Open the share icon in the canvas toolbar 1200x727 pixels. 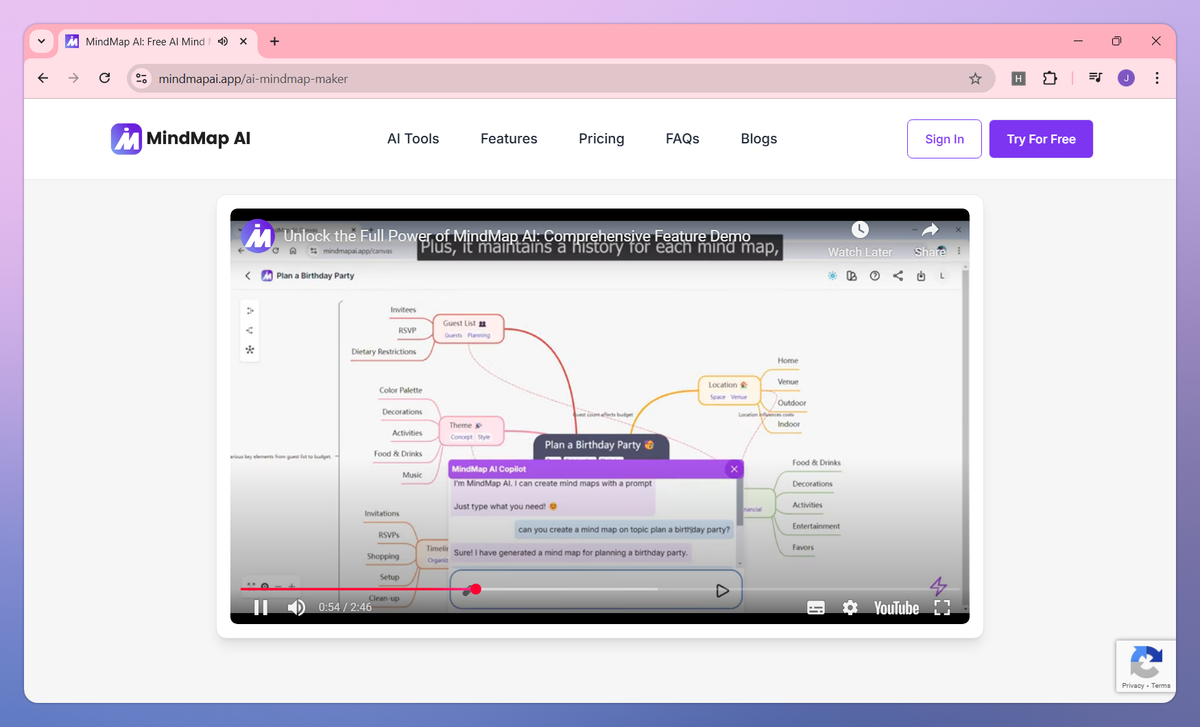pos(897,275)
